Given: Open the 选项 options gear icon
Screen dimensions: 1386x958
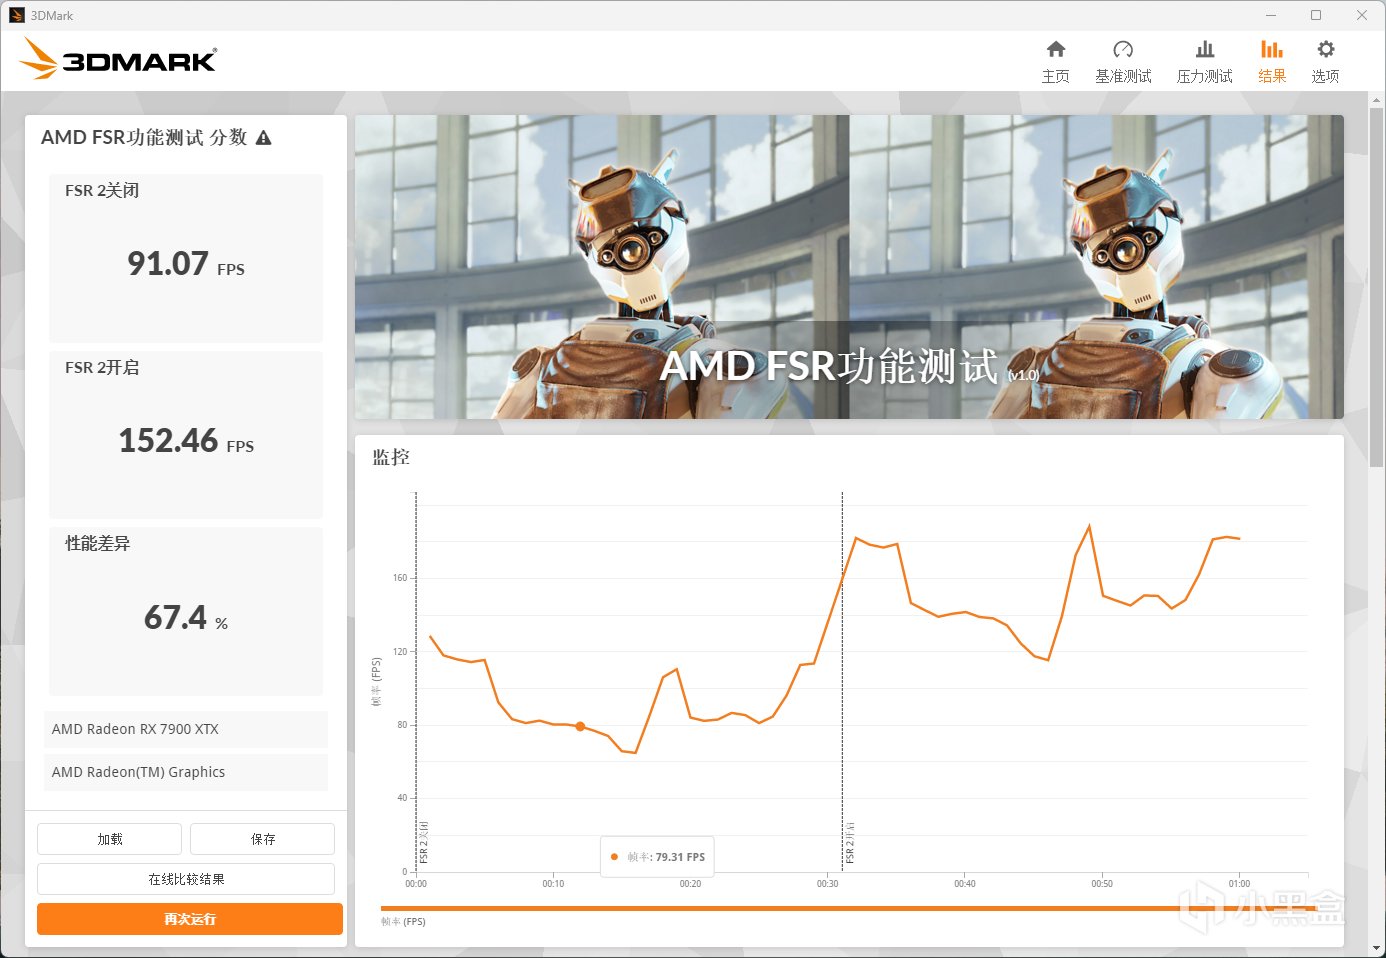Looking at the screenshot, I should point(1326,49).
